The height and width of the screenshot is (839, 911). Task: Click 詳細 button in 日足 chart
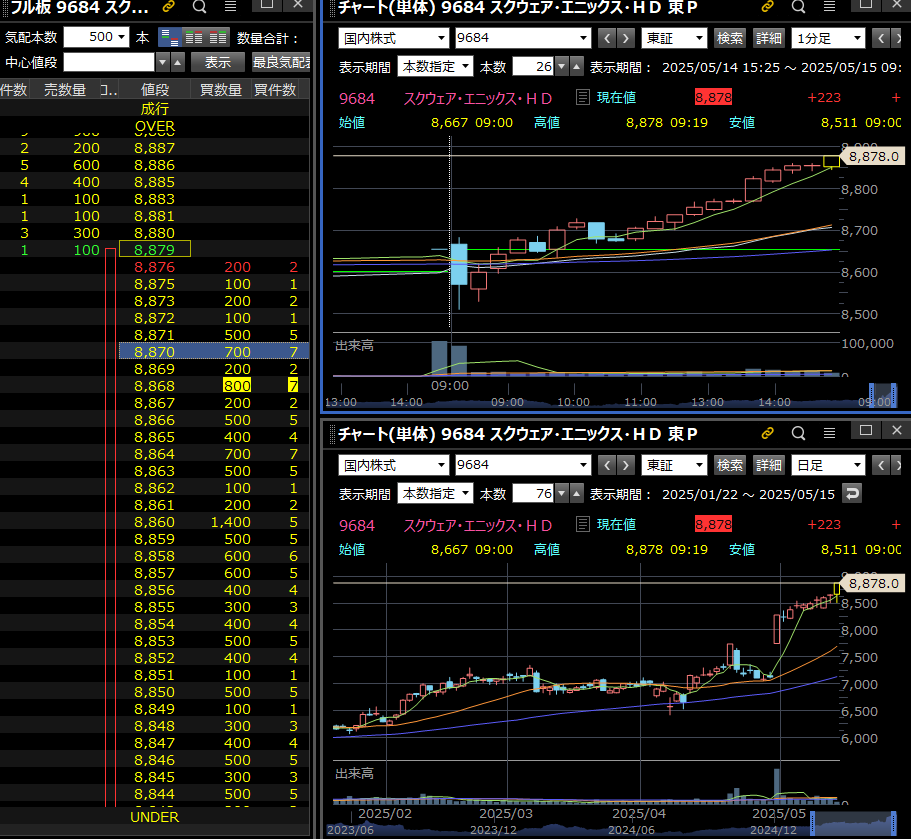click(x=769, y=465)
